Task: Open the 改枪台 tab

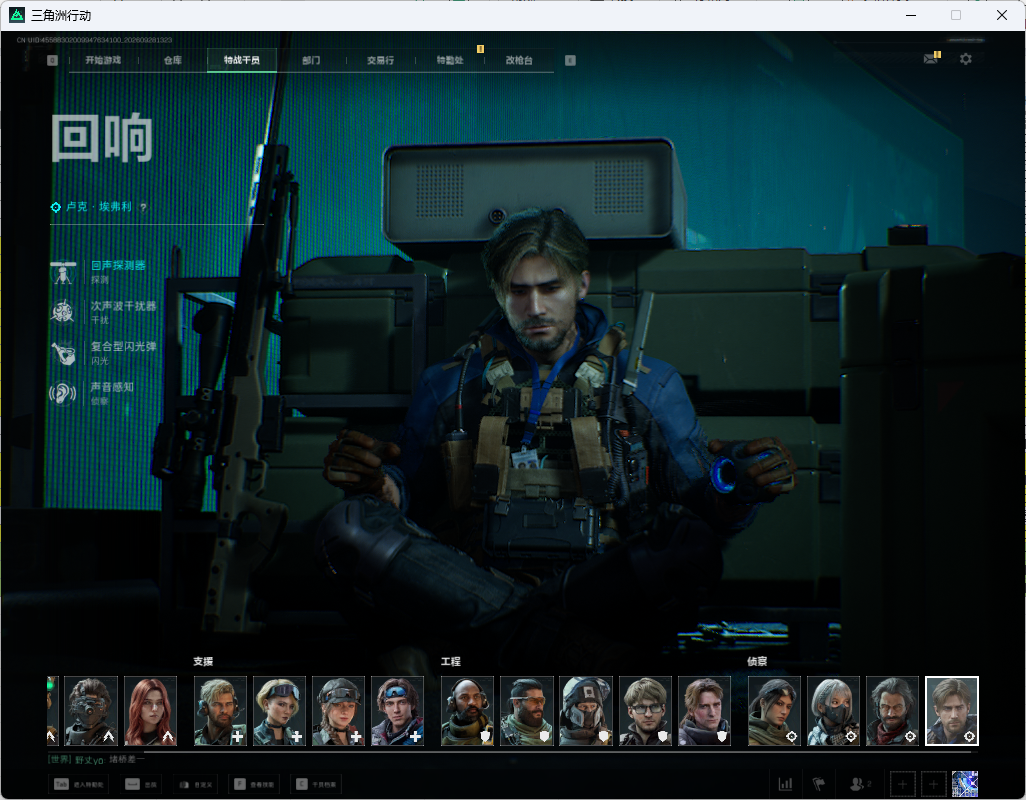Action: (519, 60)
